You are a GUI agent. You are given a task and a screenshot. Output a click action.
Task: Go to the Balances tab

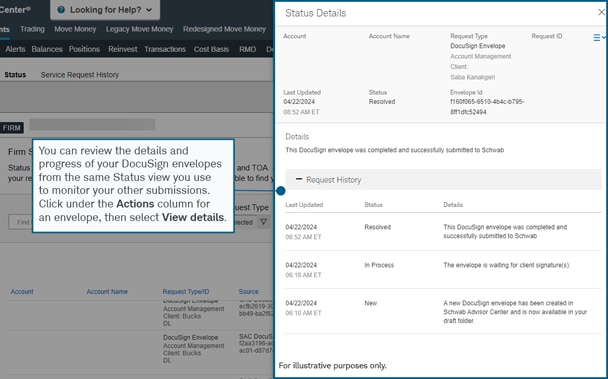47,49
